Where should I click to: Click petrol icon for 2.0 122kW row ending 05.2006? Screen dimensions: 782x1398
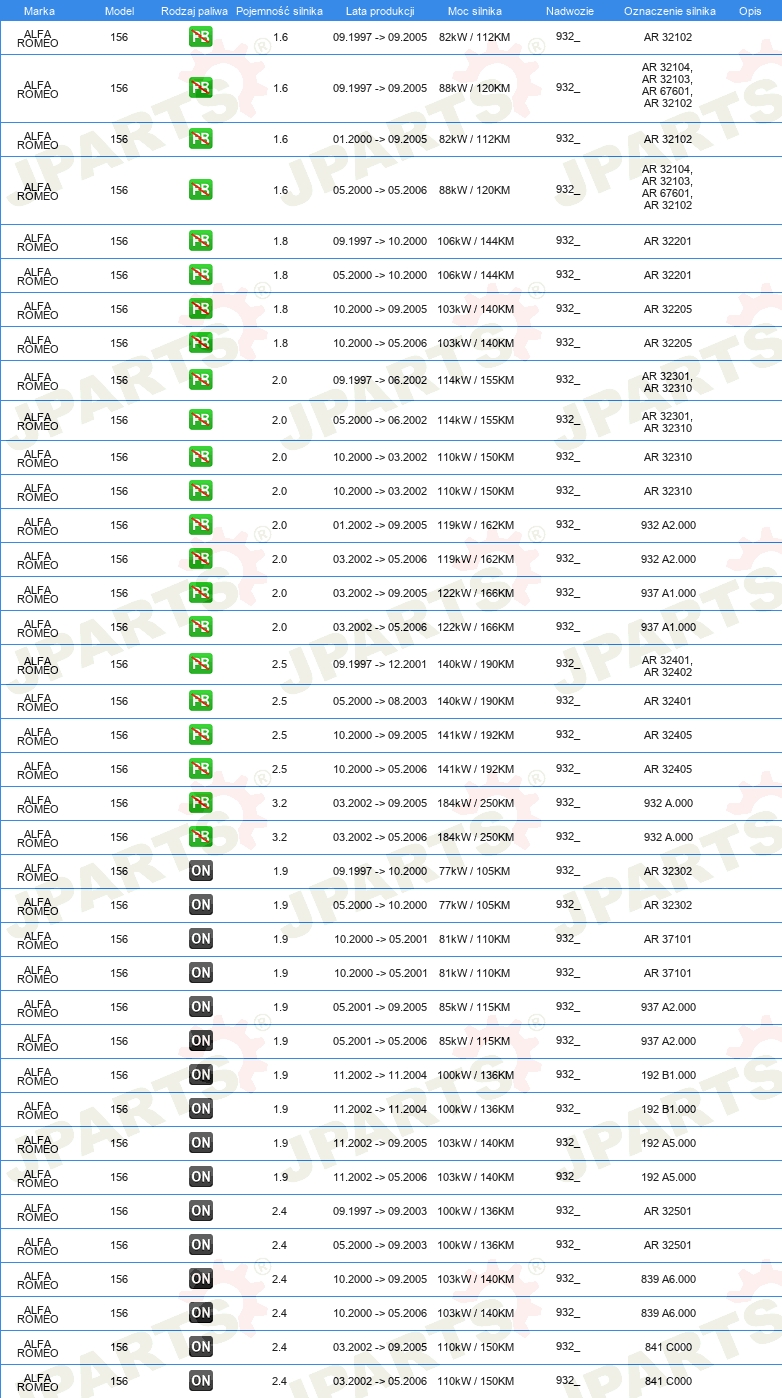[x=200, y=627]
